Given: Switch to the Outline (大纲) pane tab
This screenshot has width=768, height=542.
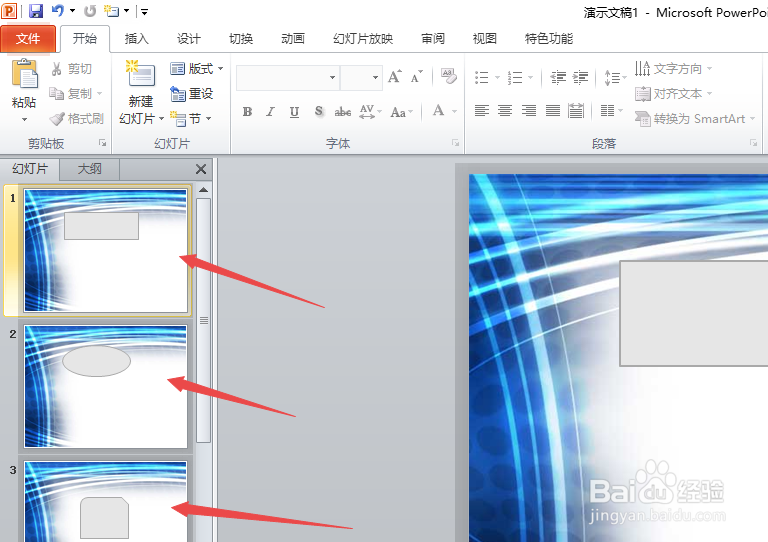Looking at the screenshot, I should [90, 169].
